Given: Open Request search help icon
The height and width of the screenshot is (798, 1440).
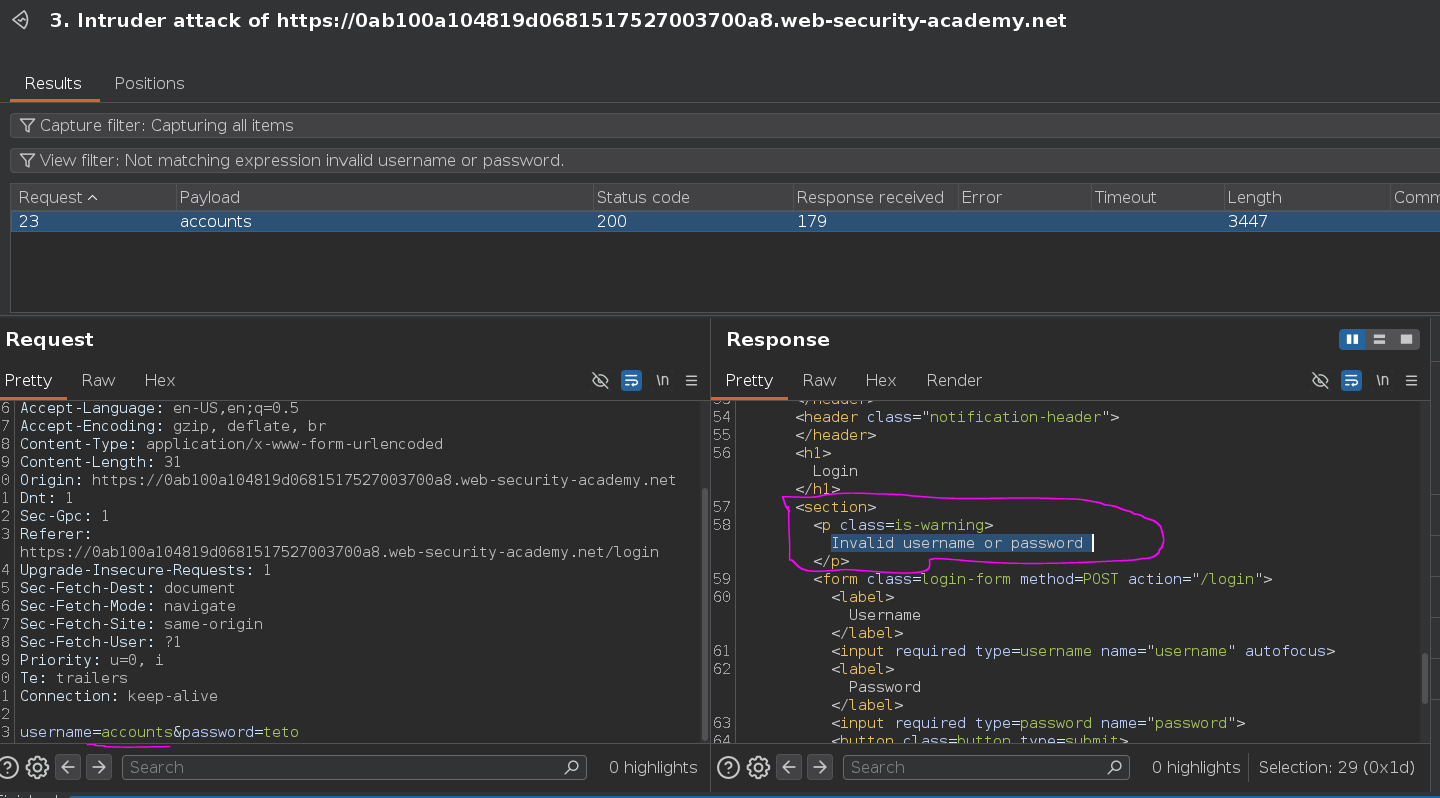Looking at the screenshot, I should point(9,767).
